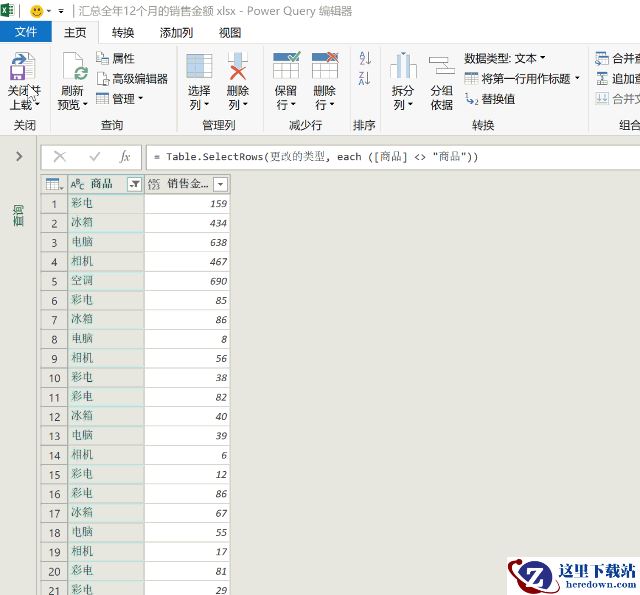Open 关闭并上载 dropdown arrow
Image resolution: width=640 pixels, height=595 pixels.
coord(38,104)
